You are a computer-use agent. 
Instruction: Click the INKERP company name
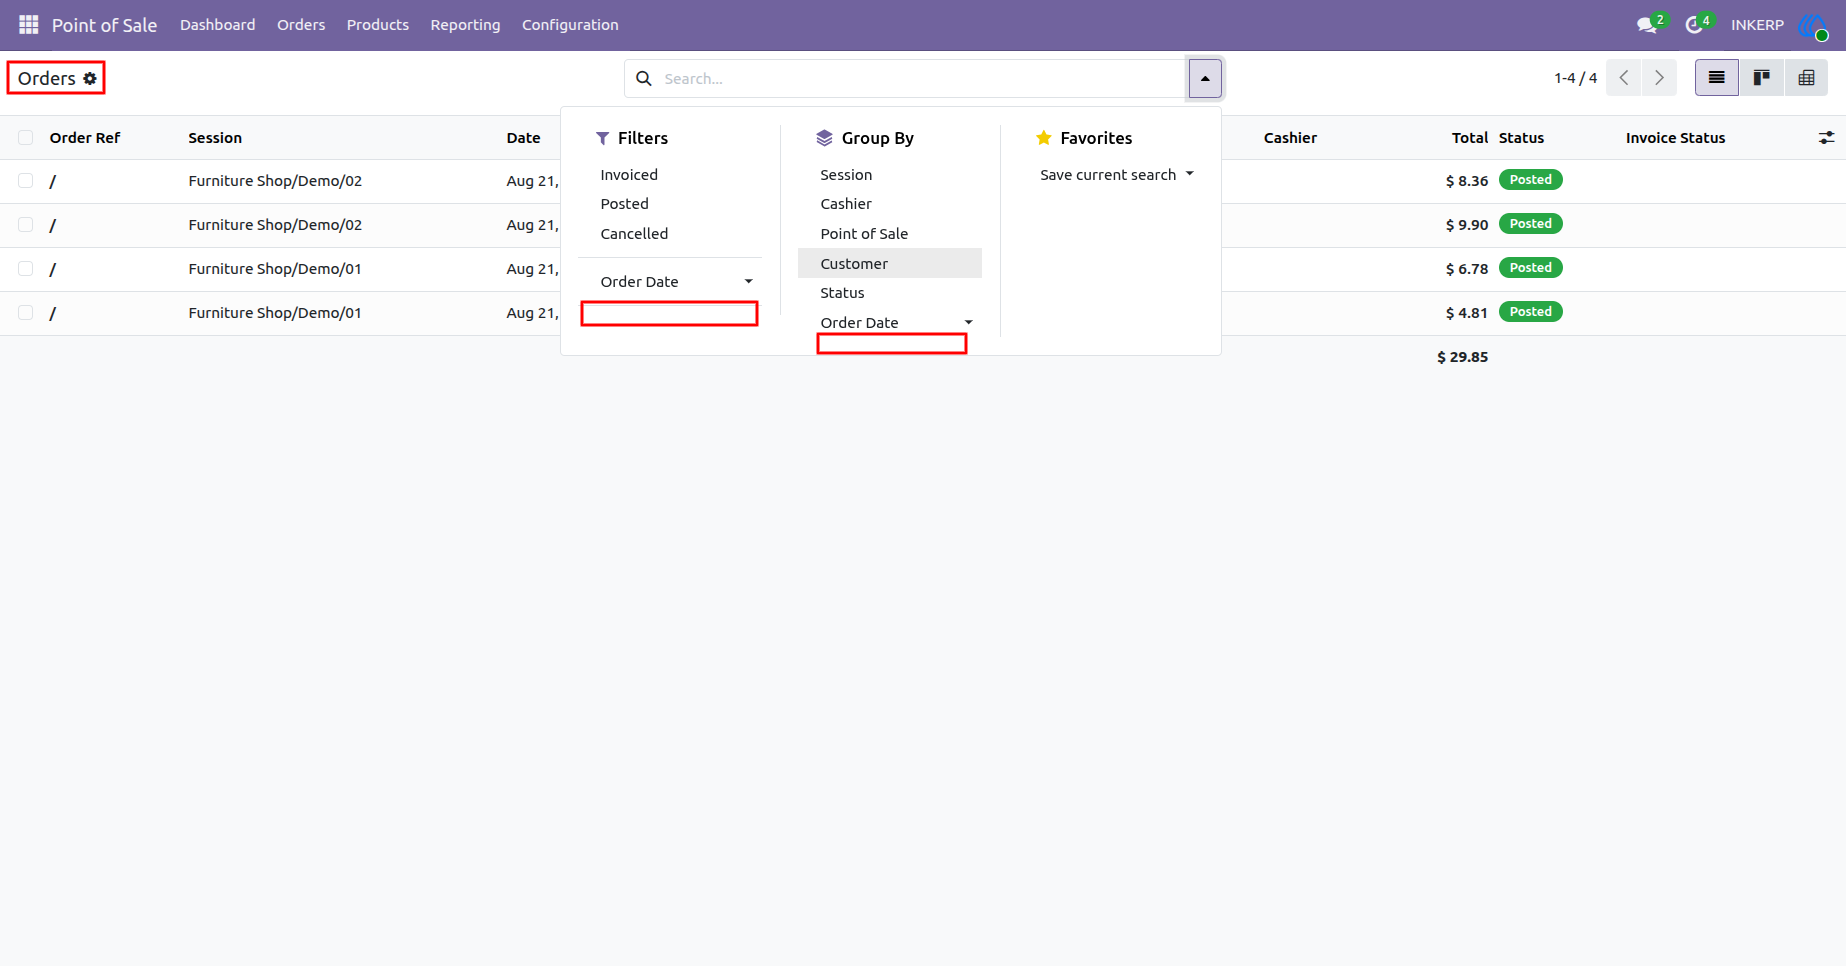pyautogui.click(x=1757, y=25)
